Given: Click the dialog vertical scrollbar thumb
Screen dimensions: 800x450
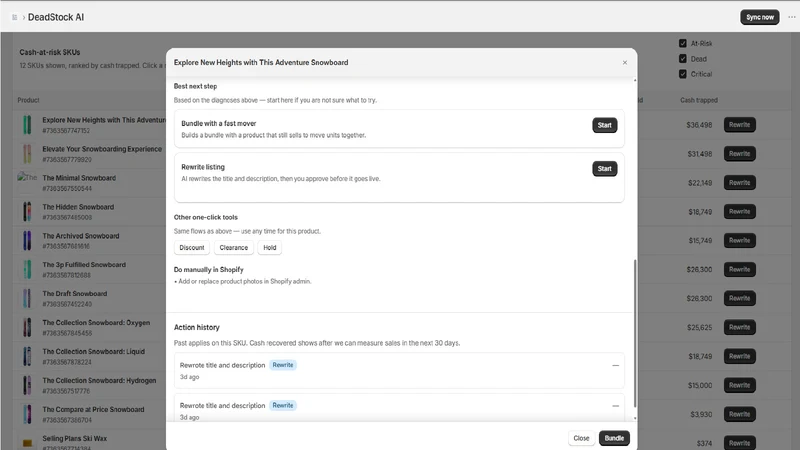Looking at the screenshot, I should 635,333.
